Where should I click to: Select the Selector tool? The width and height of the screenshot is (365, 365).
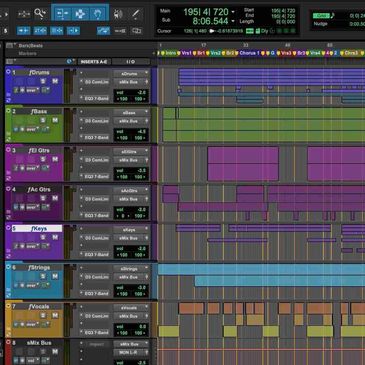(x=80, y=14)
